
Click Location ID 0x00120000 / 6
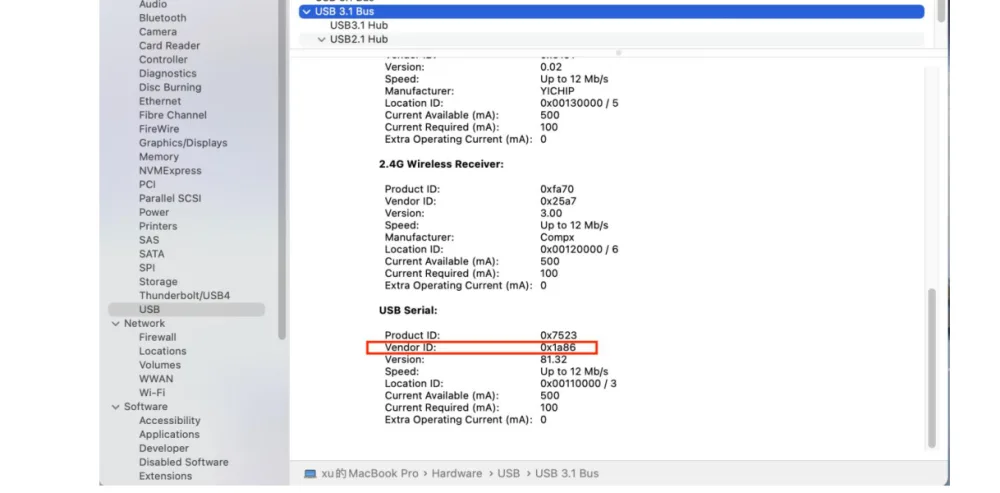tap(579, 249)
